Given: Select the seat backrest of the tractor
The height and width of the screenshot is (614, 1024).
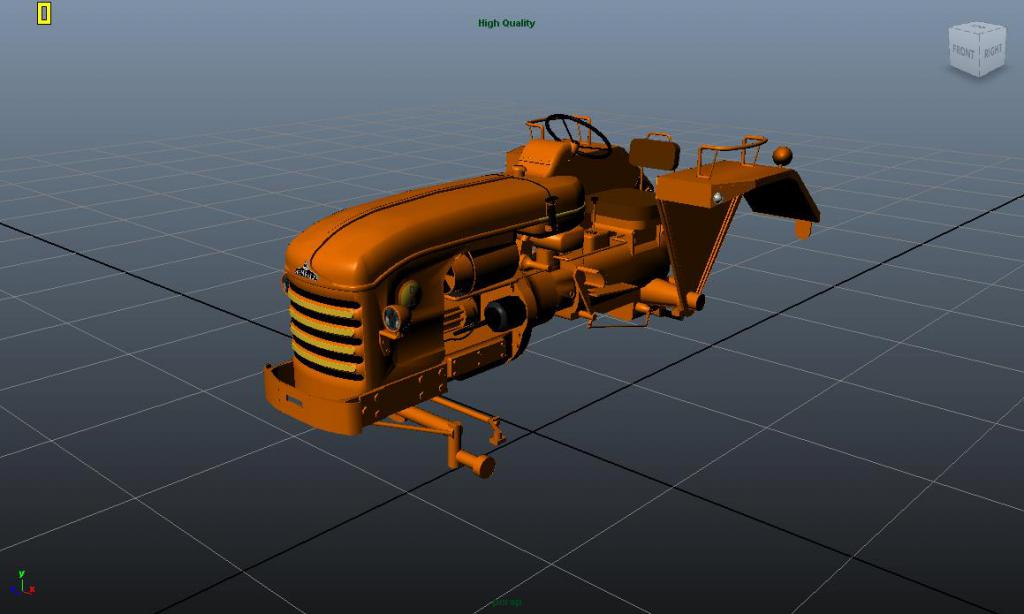Looking at the screenshot, I should coord(654,155).
